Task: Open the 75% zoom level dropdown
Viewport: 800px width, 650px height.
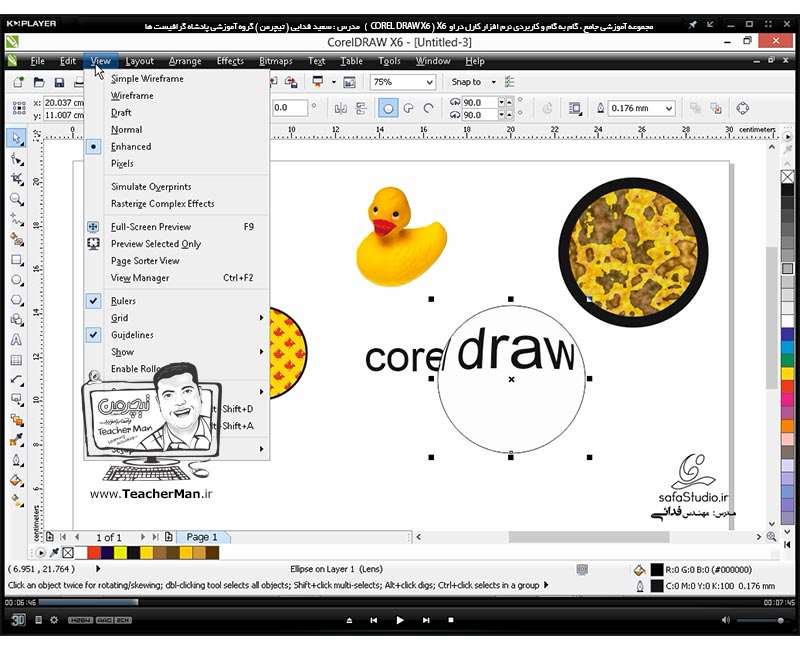Action: (x=430, y=82)
